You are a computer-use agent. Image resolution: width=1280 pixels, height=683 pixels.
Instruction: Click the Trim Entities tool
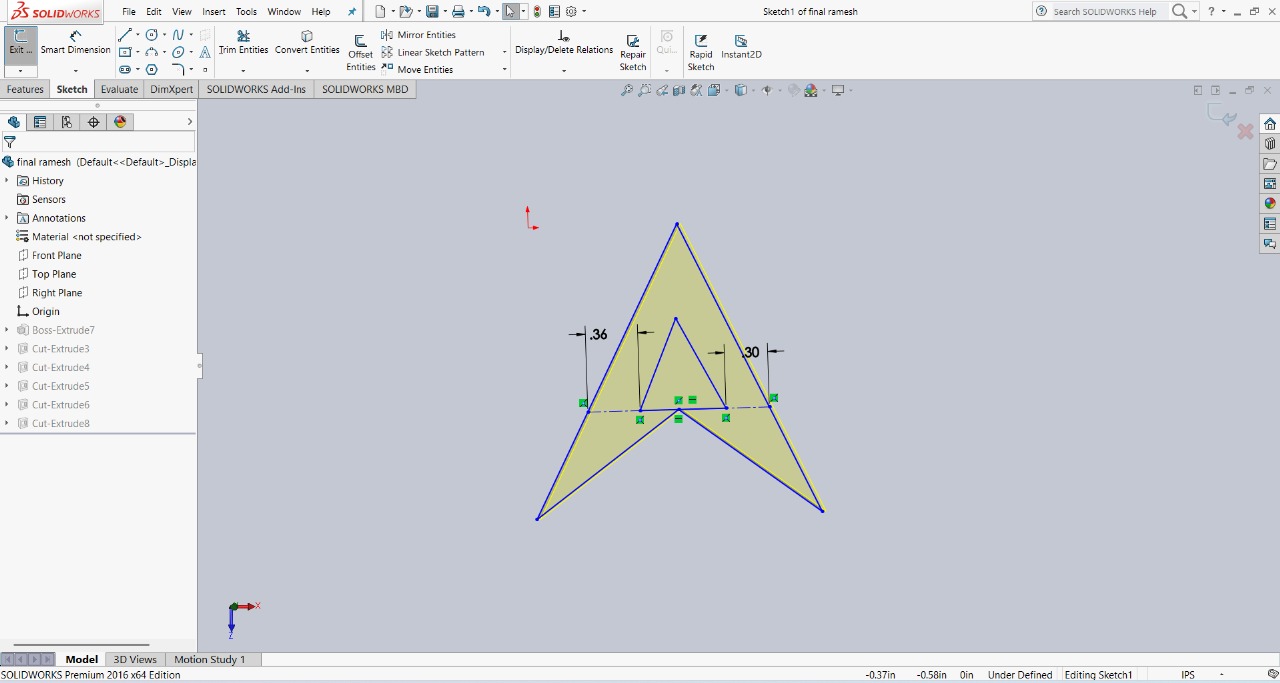243,43
